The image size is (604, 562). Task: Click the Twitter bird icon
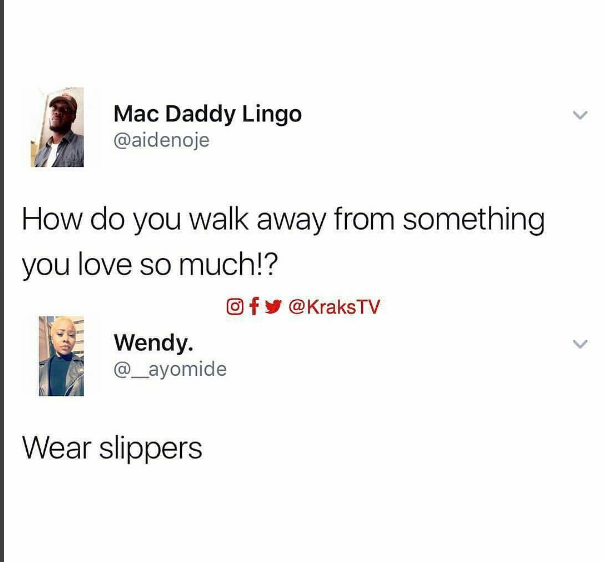pos(273,307)
